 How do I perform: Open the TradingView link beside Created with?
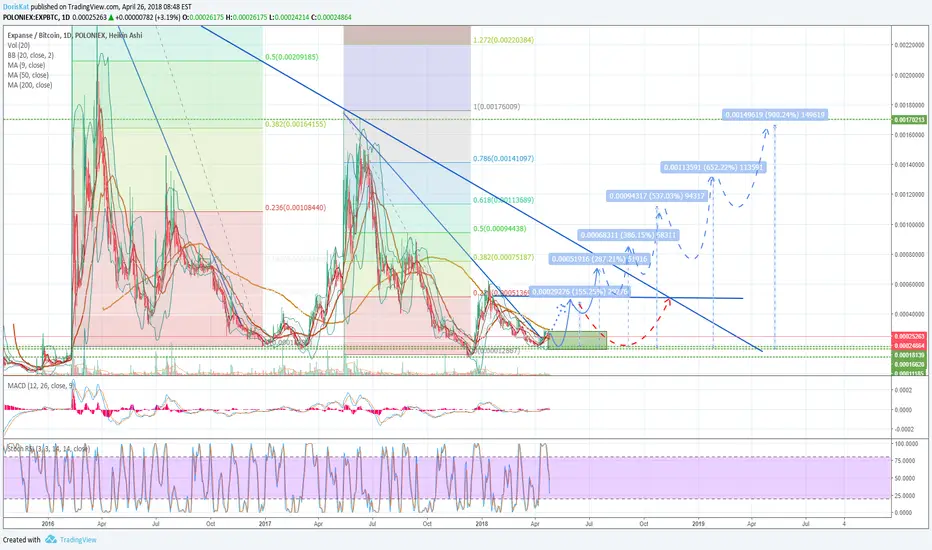pyautogui.click(x=78, y=540)
